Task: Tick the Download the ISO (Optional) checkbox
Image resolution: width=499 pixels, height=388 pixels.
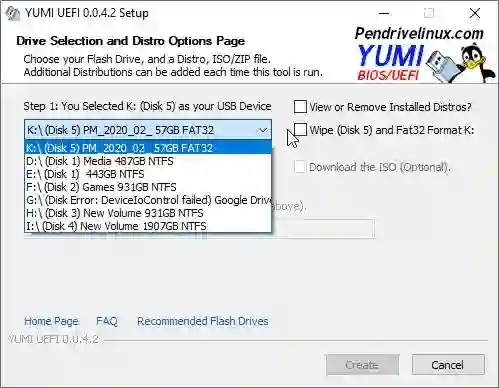Action: click(300, 167)
